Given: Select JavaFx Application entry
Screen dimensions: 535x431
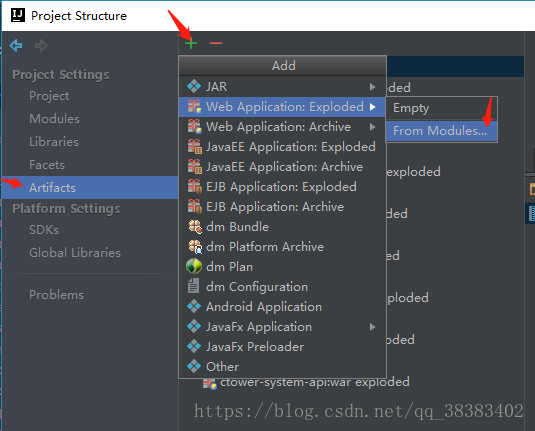Looking at the screenshot, I should coord(282,327).
